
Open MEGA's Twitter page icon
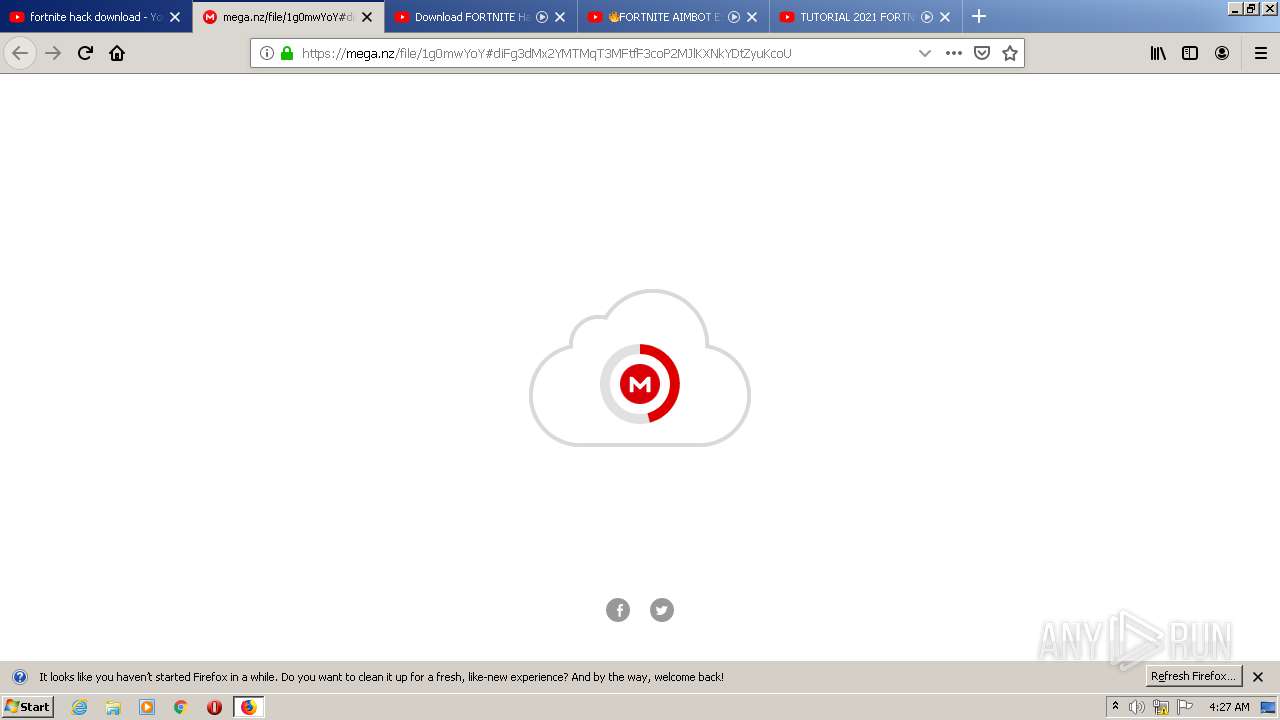662,610
